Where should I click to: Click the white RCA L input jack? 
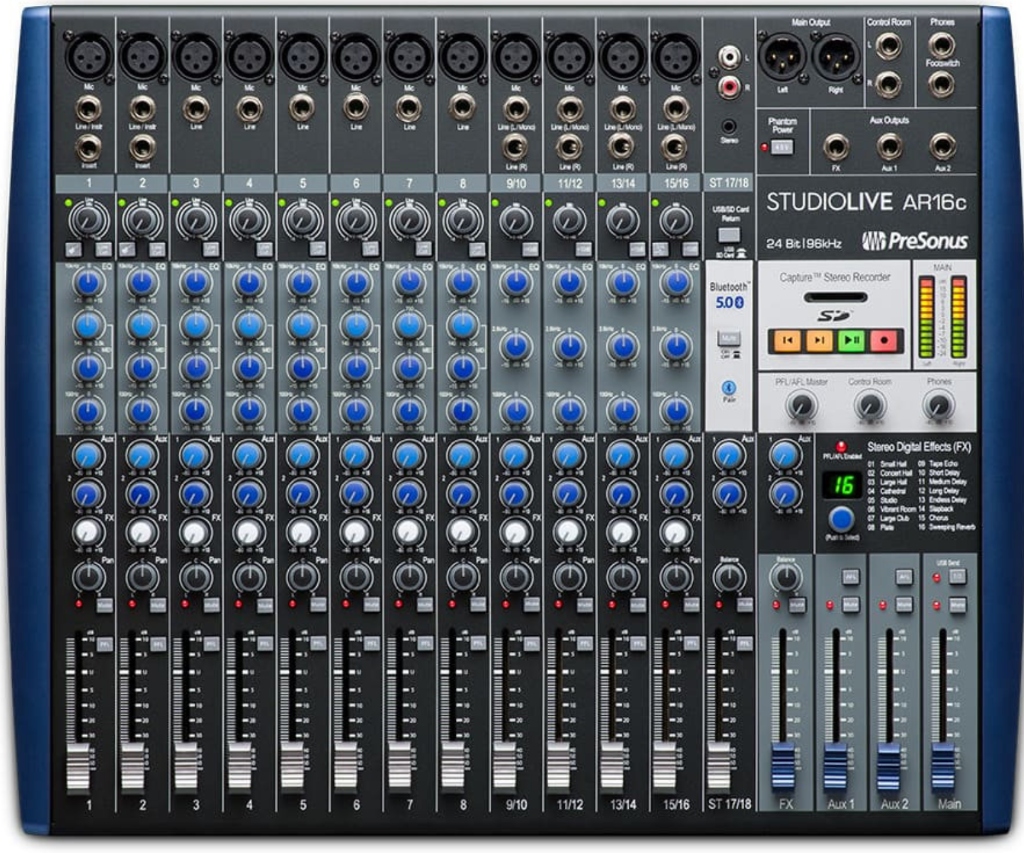(x=729, y=56)
